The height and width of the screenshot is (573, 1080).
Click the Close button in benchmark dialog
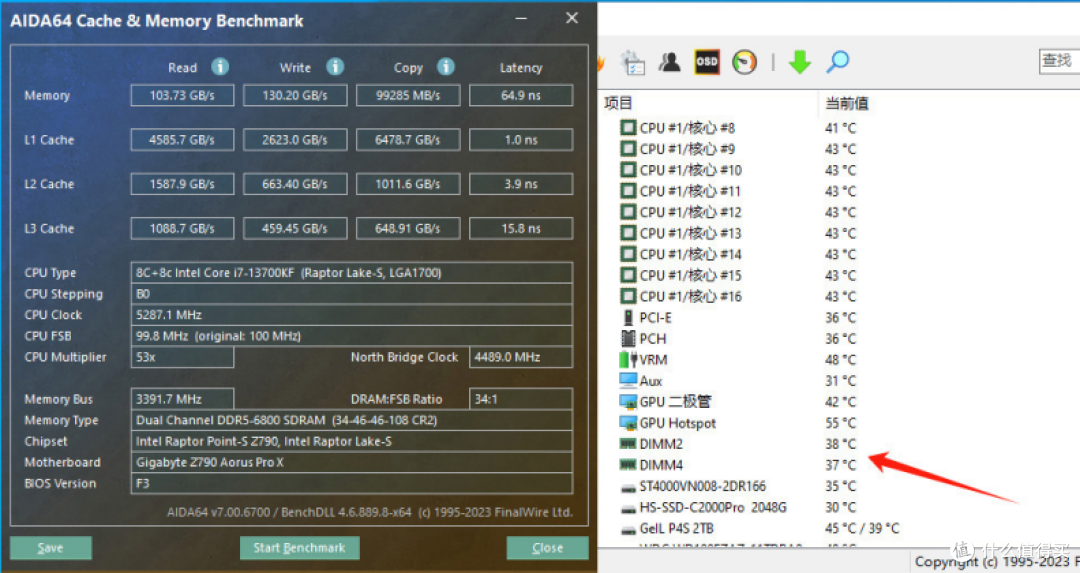coord(548,548)
